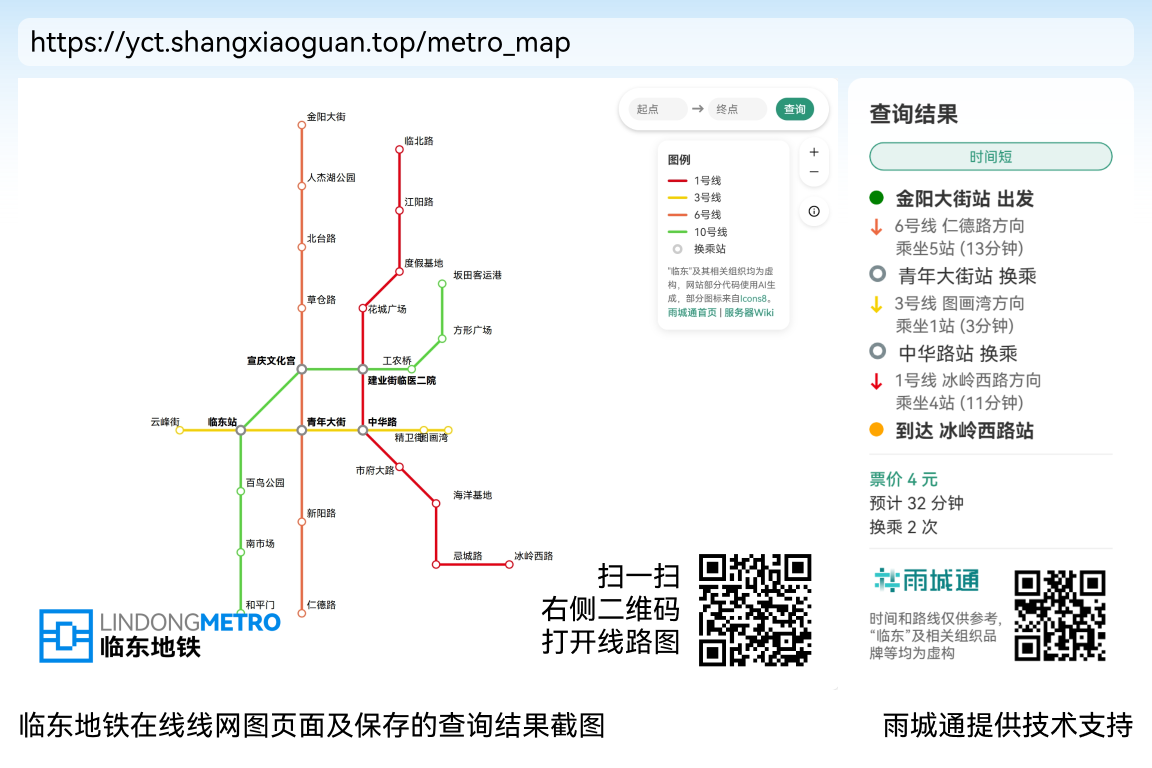Click the orange 6号线 legend swatch
The height and width of the screenshot is (768, 1152).
pyautogui.click(x=677, y=215)
